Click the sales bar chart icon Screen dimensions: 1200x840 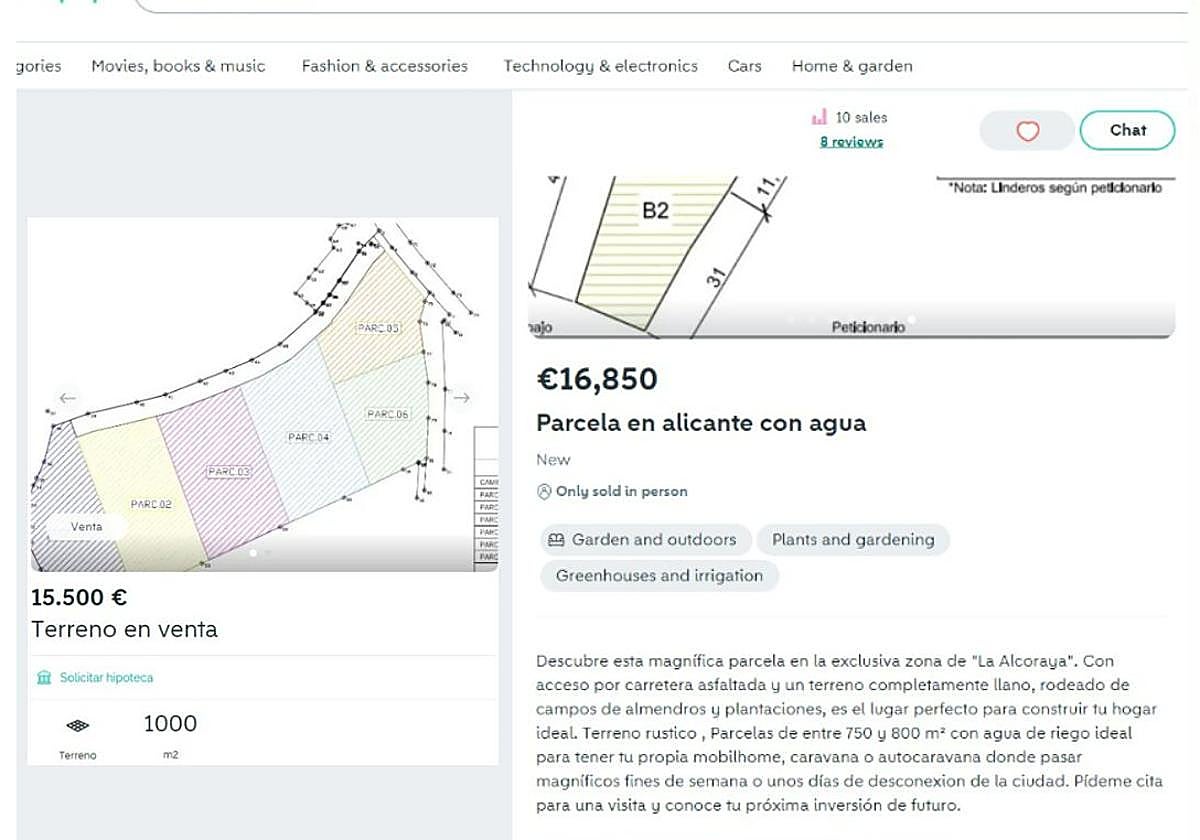[820, 118]
